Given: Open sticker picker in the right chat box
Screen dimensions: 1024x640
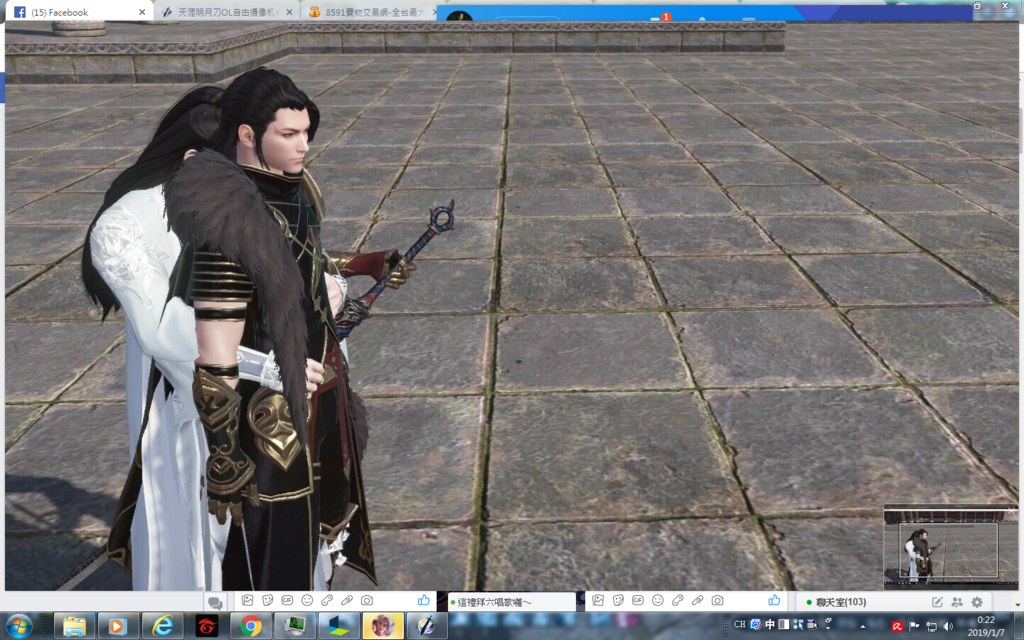Looking at the screenshot, I should point(618,600).
